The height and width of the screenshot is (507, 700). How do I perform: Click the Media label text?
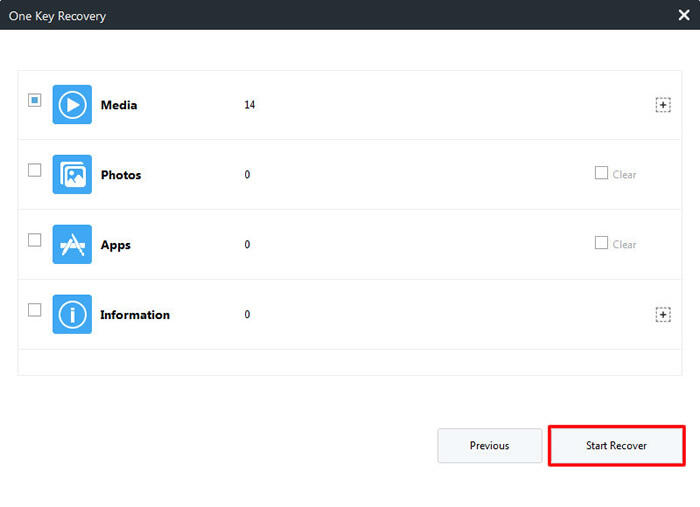119,105
